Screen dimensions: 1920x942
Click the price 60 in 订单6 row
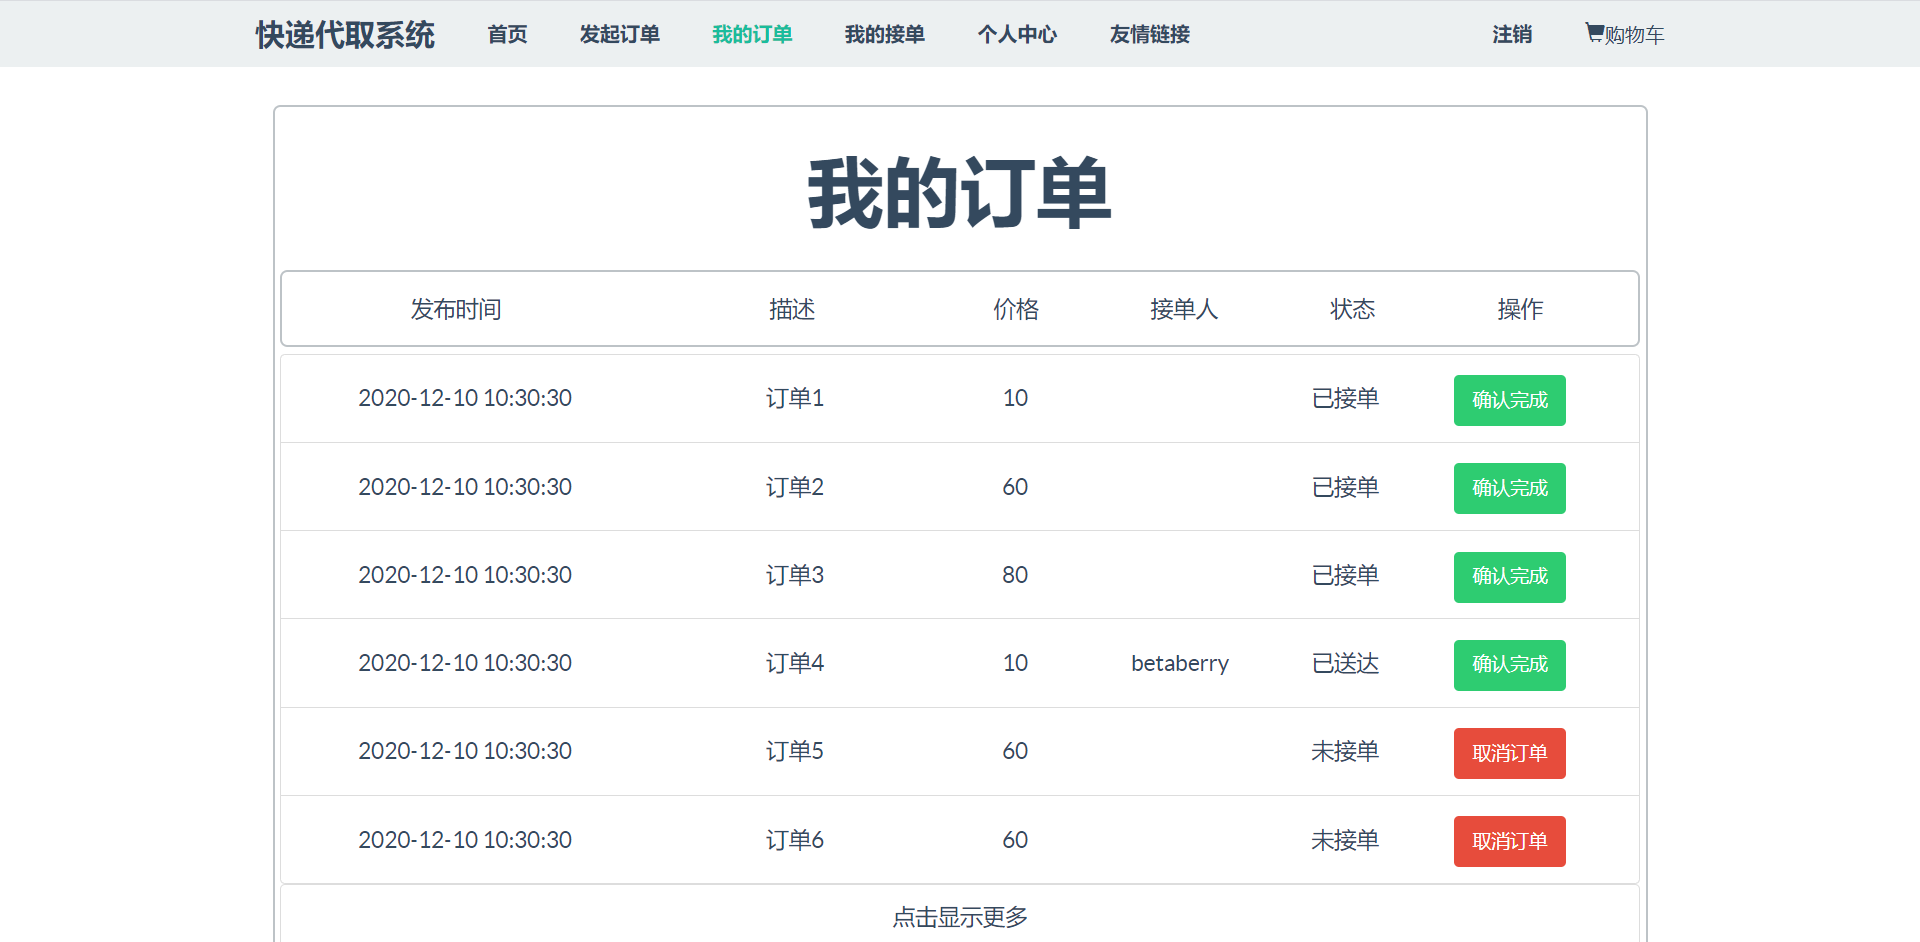click(x=1015, y=840)
